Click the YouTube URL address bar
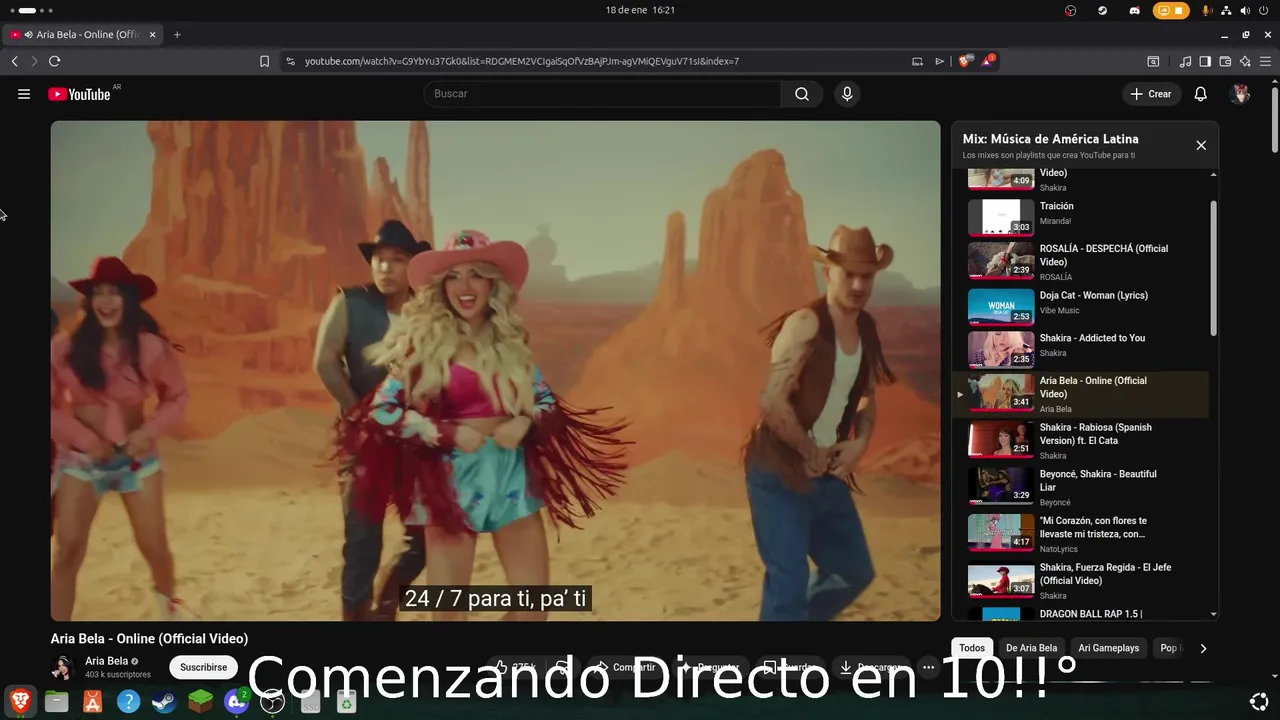 click(600, 61)
